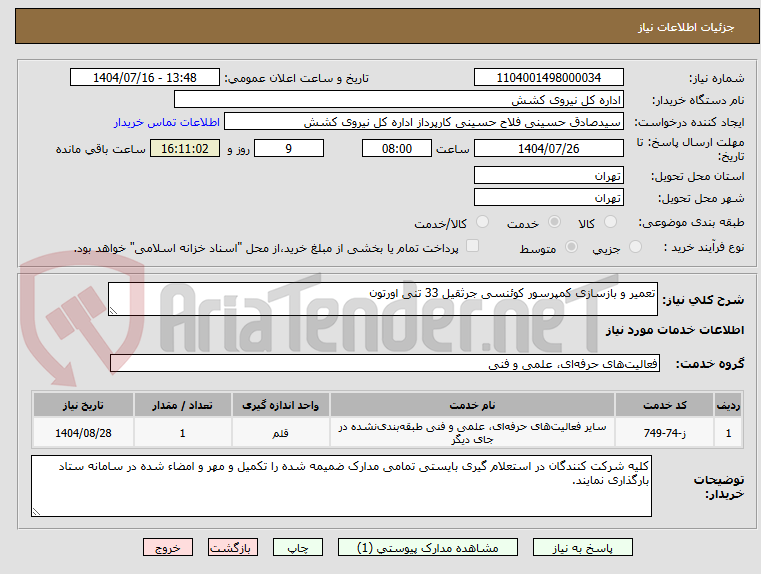Screen dimensions: 761x574
Task: Click the شرح کلی نیاز text area
Action: click(x=382, y=299)
